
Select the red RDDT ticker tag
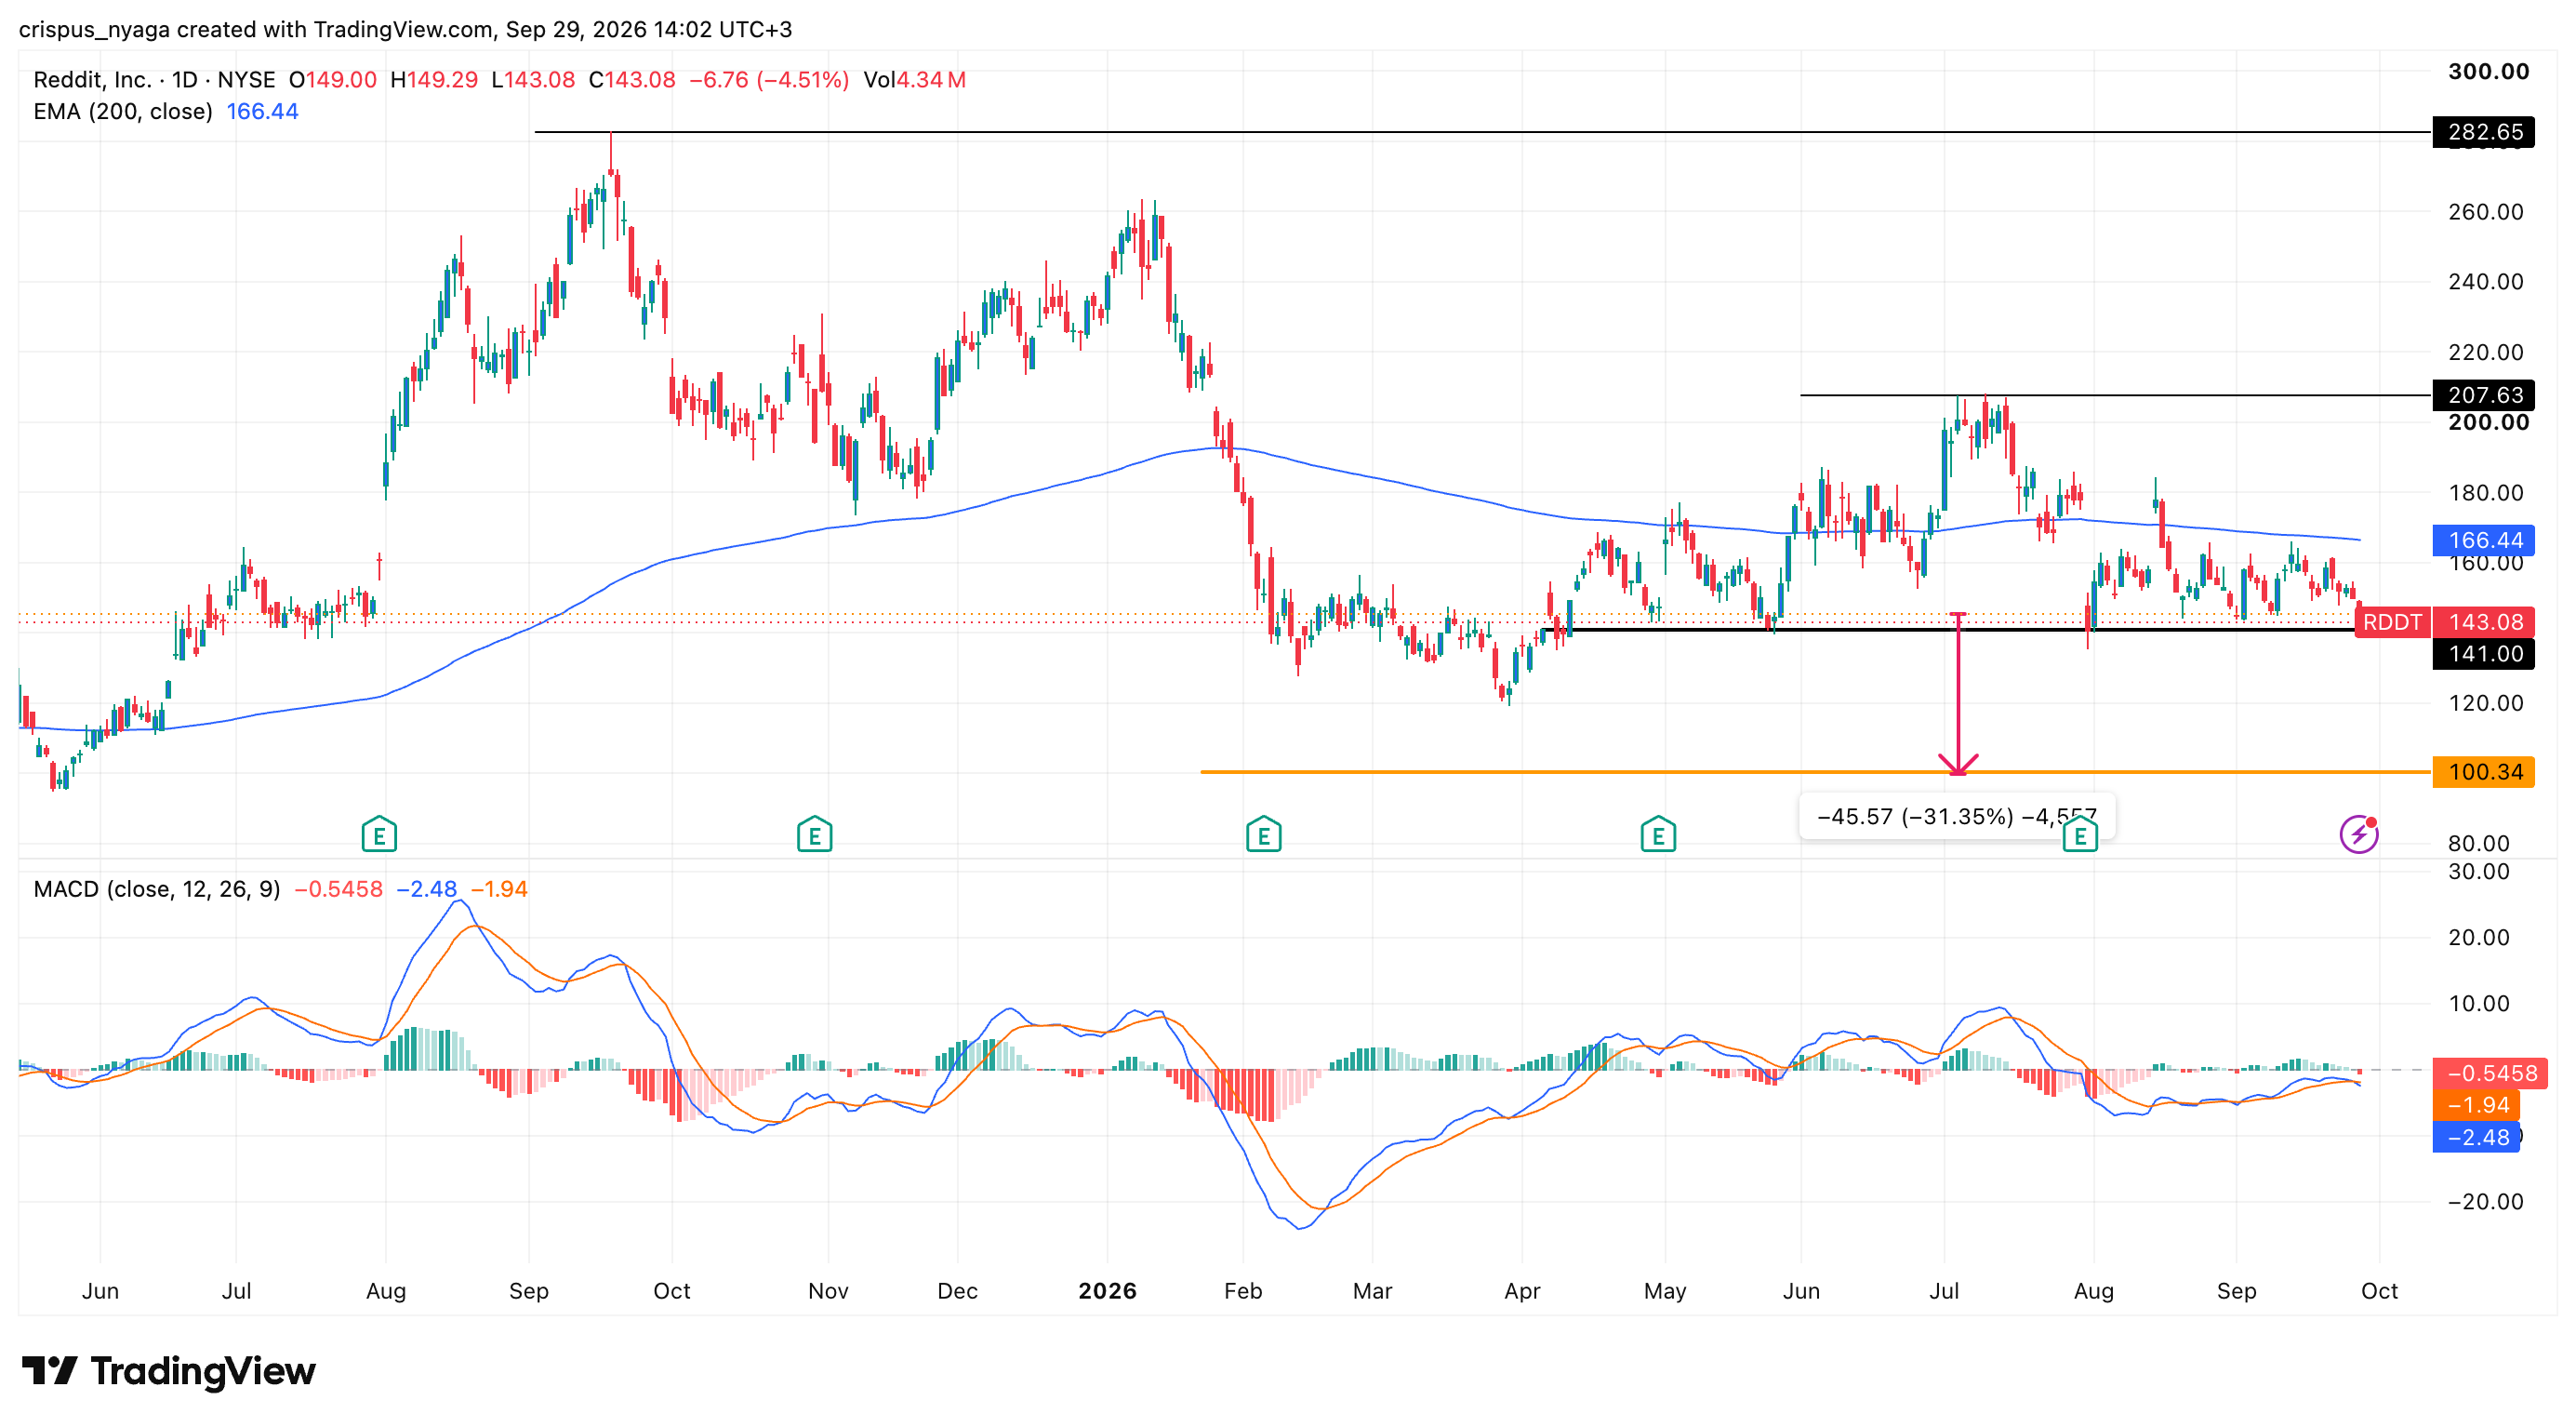pyautogui.click(x=2392, y=622)
